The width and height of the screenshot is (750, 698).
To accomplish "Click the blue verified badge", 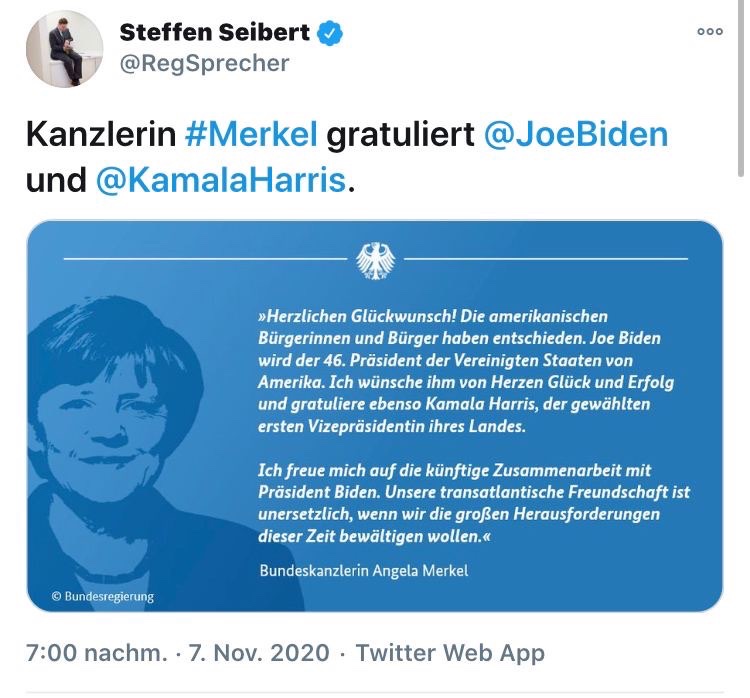I will [331, 33].
